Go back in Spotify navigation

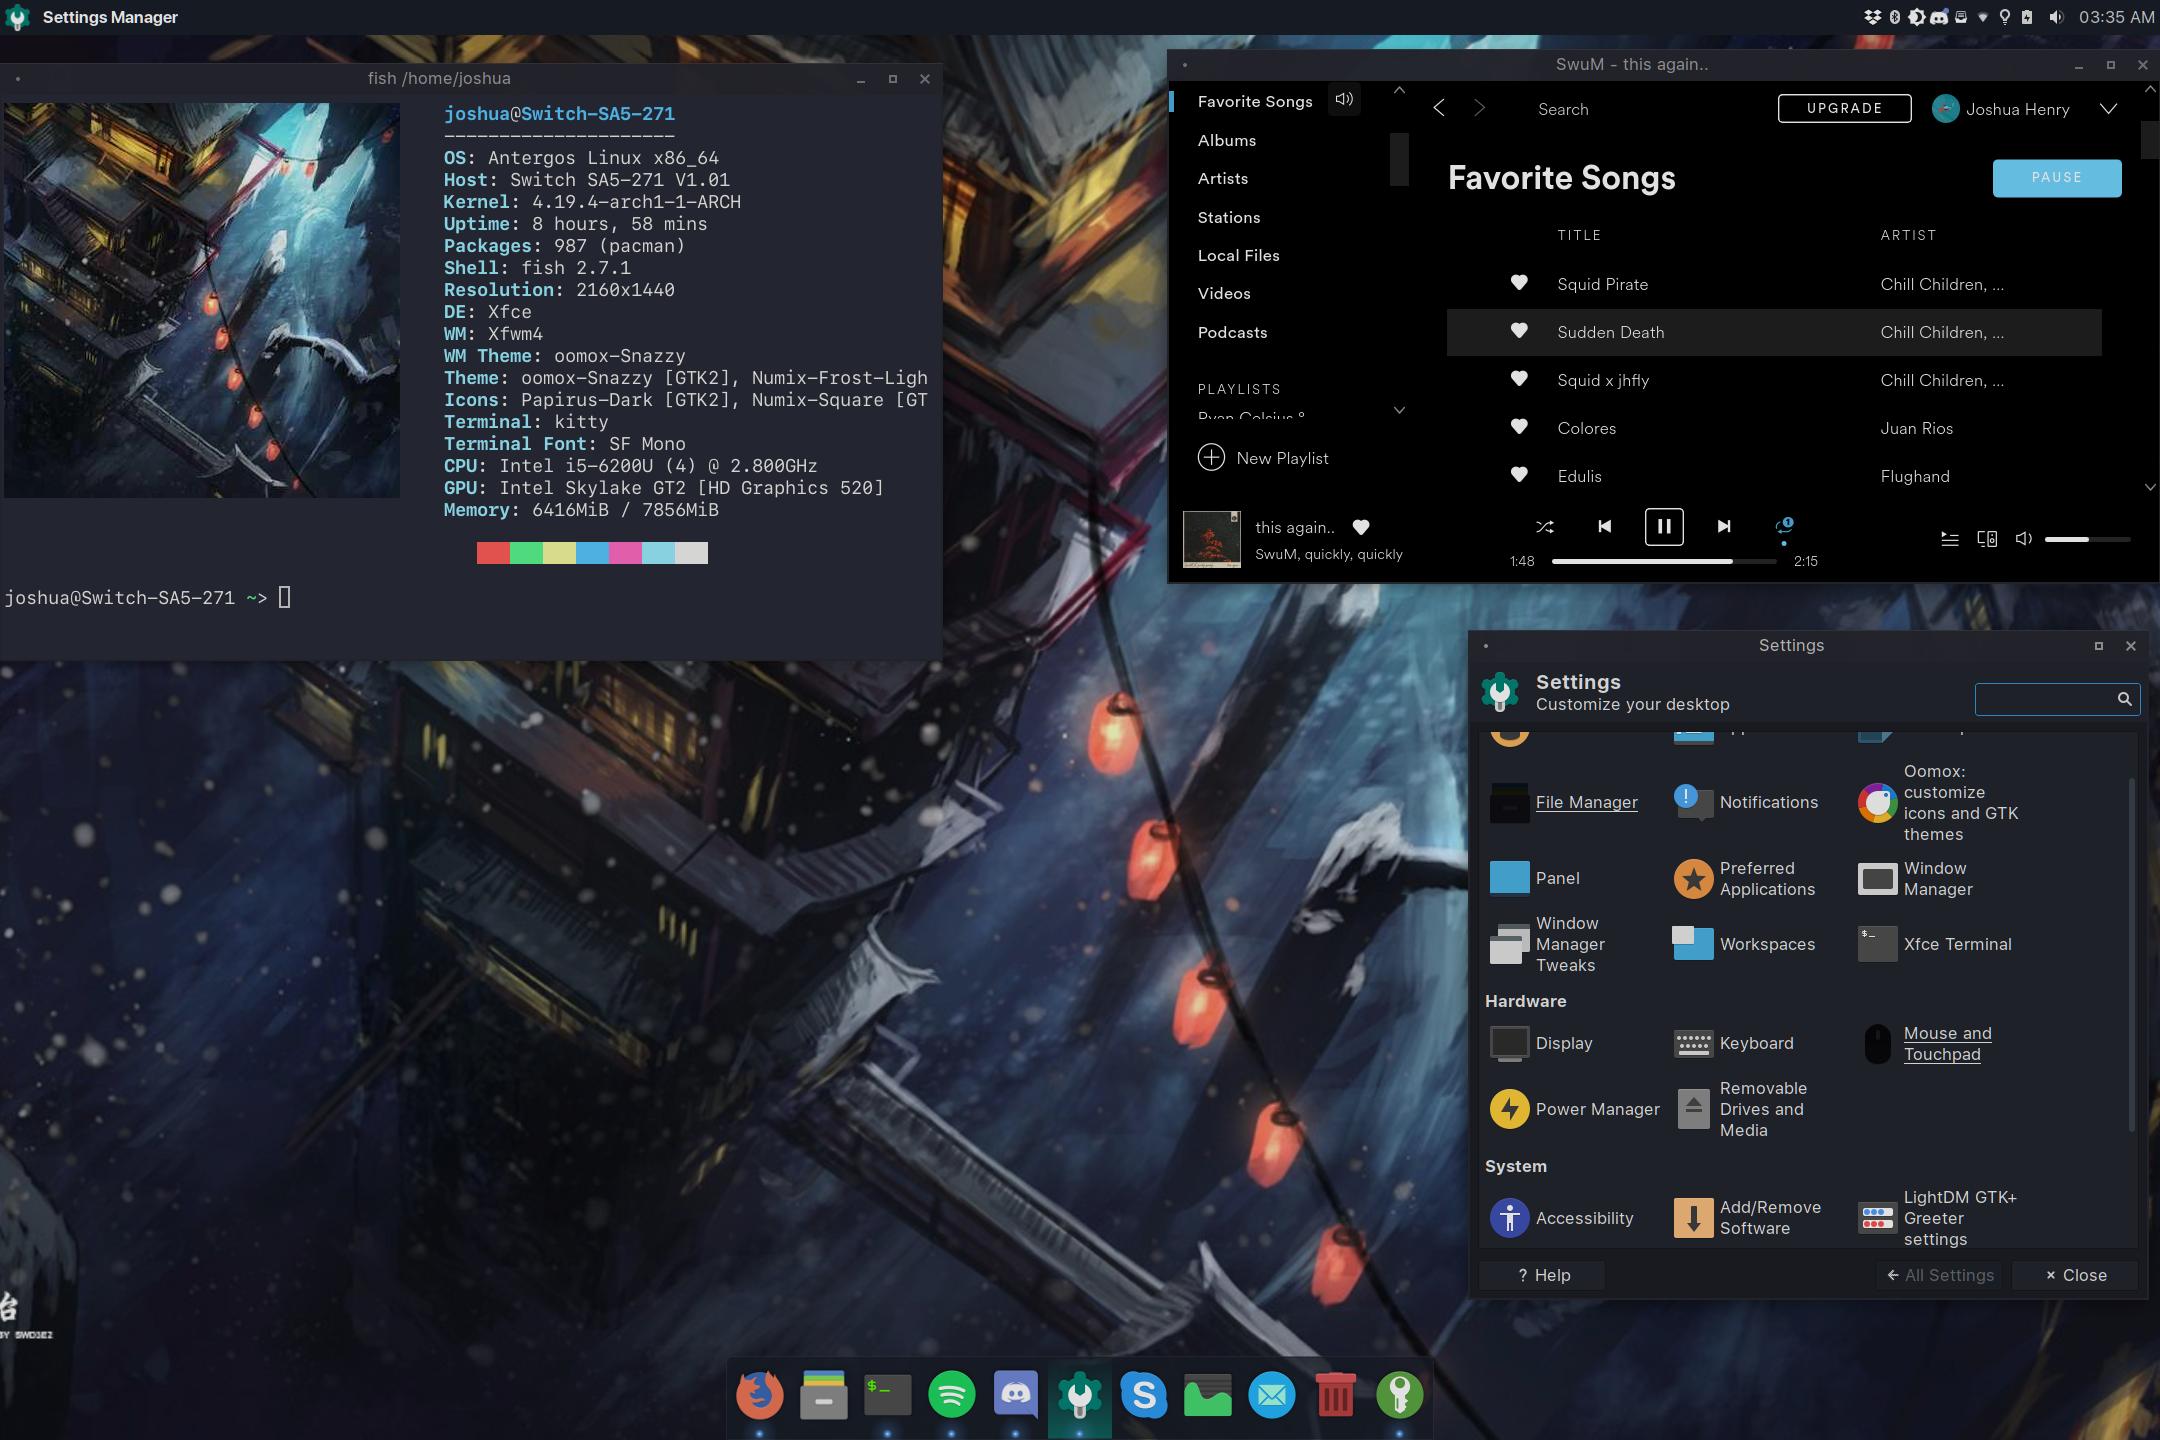click(x=1438, y=108)
